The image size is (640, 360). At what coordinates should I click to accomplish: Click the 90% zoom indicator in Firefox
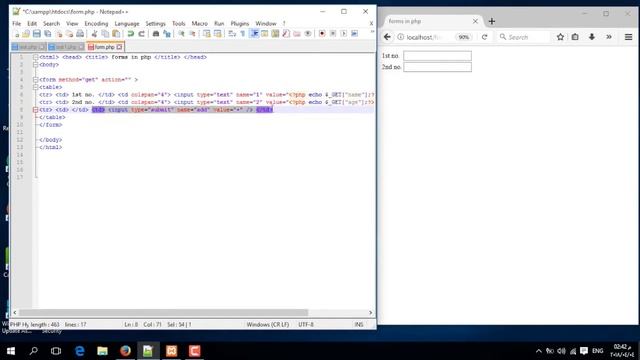(x=464, y=37)
